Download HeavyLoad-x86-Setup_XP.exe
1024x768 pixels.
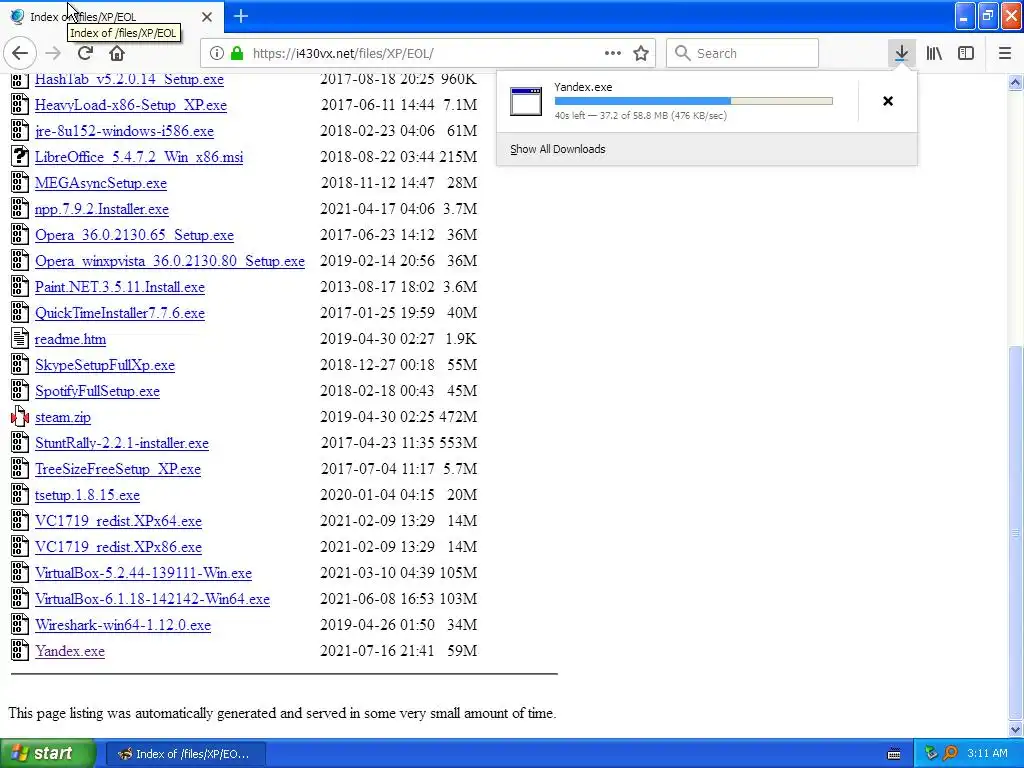click(131, 105)
